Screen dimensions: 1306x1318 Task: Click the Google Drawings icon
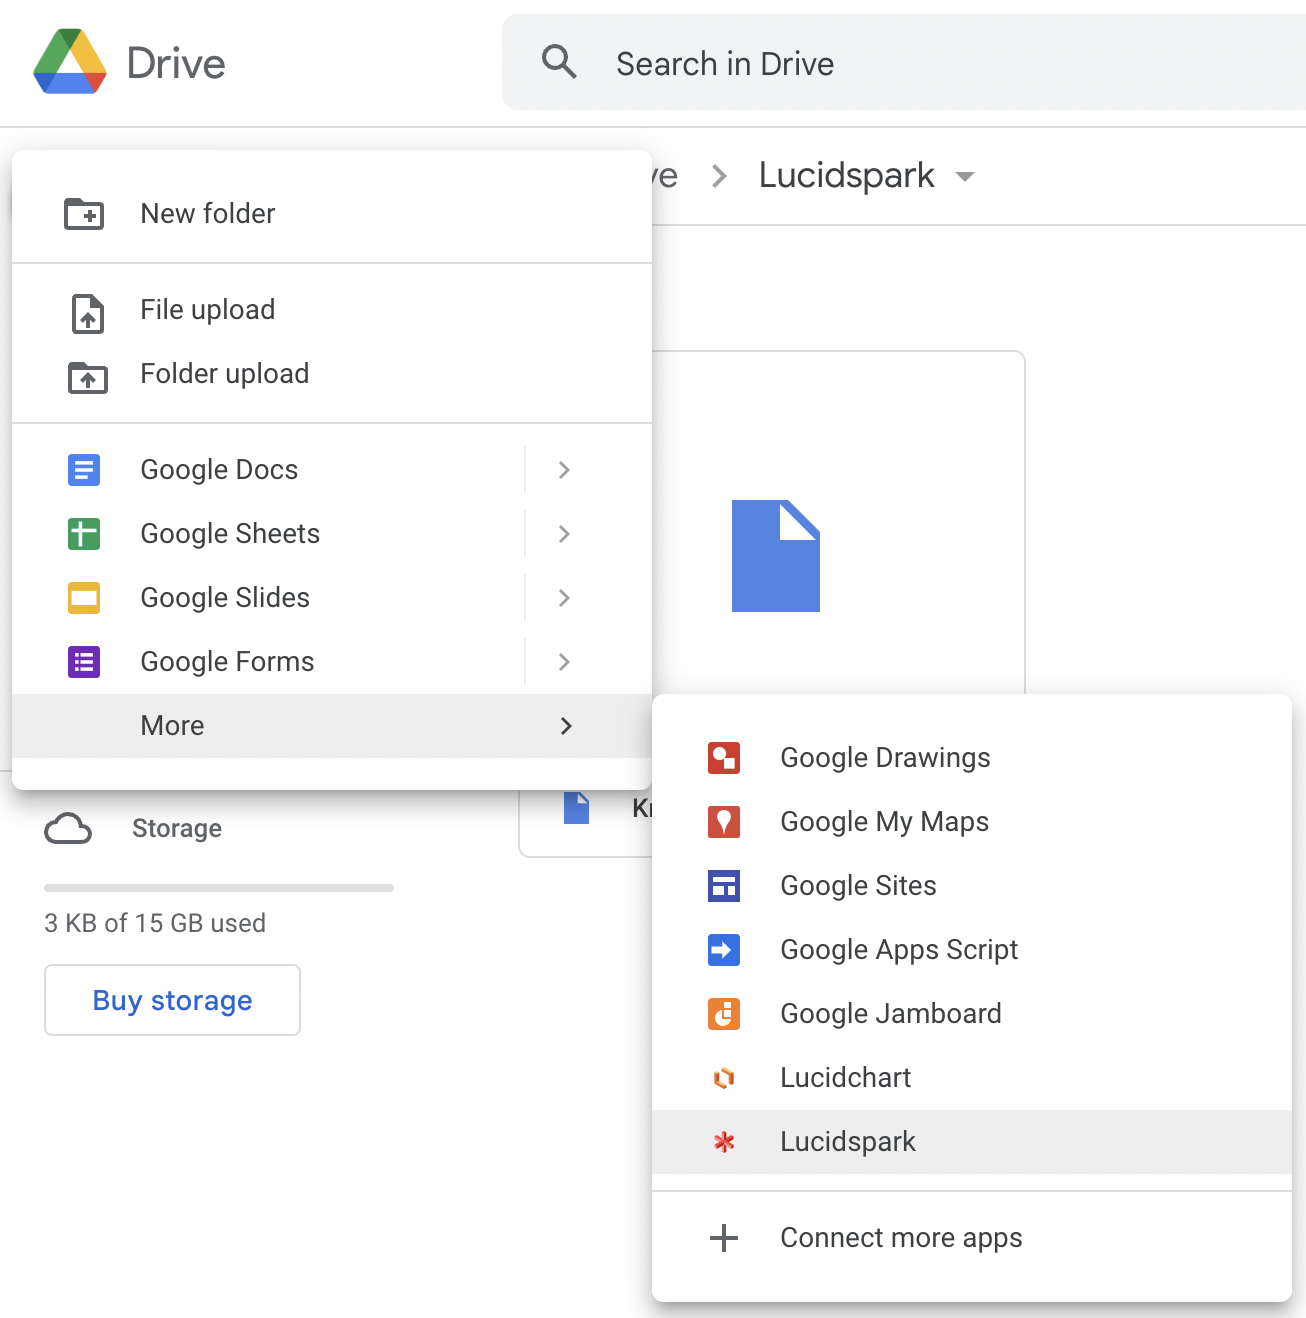pyautogui.click(x=724, y=758)
